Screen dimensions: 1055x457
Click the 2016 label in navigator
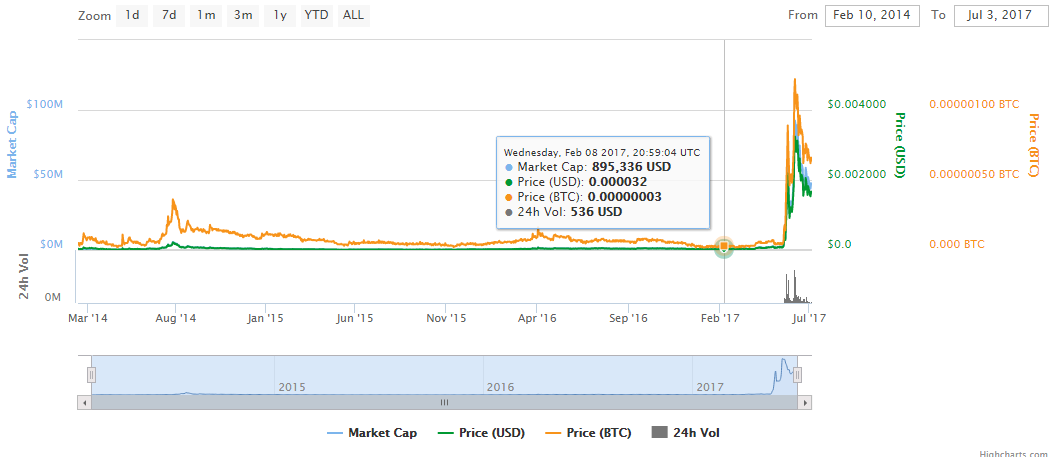tap(501, 387)
